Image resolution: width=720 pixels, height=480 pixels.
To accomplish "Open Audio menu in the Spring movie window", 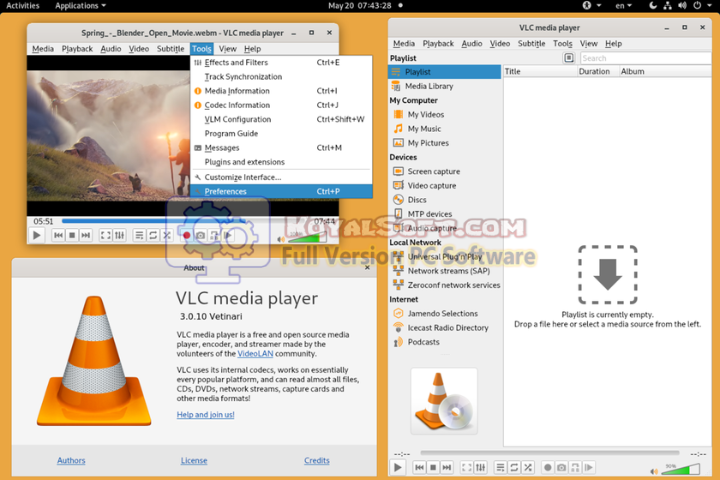I will point(111,49).
